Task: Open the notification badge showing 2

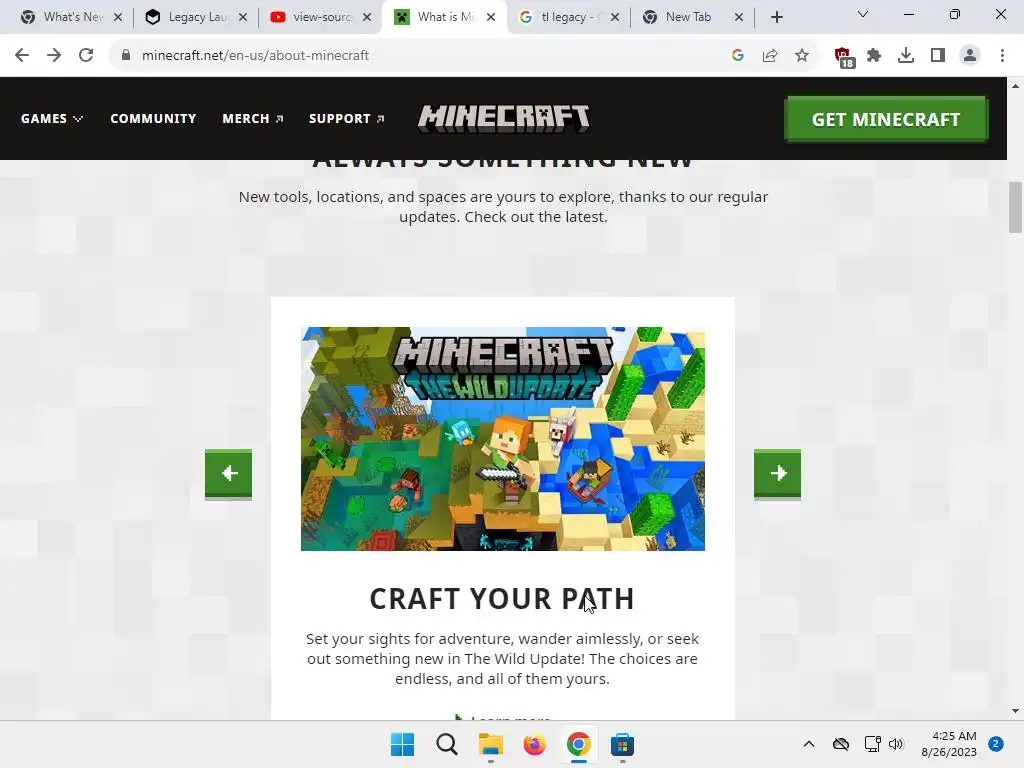Action: [x=996, y=744]
